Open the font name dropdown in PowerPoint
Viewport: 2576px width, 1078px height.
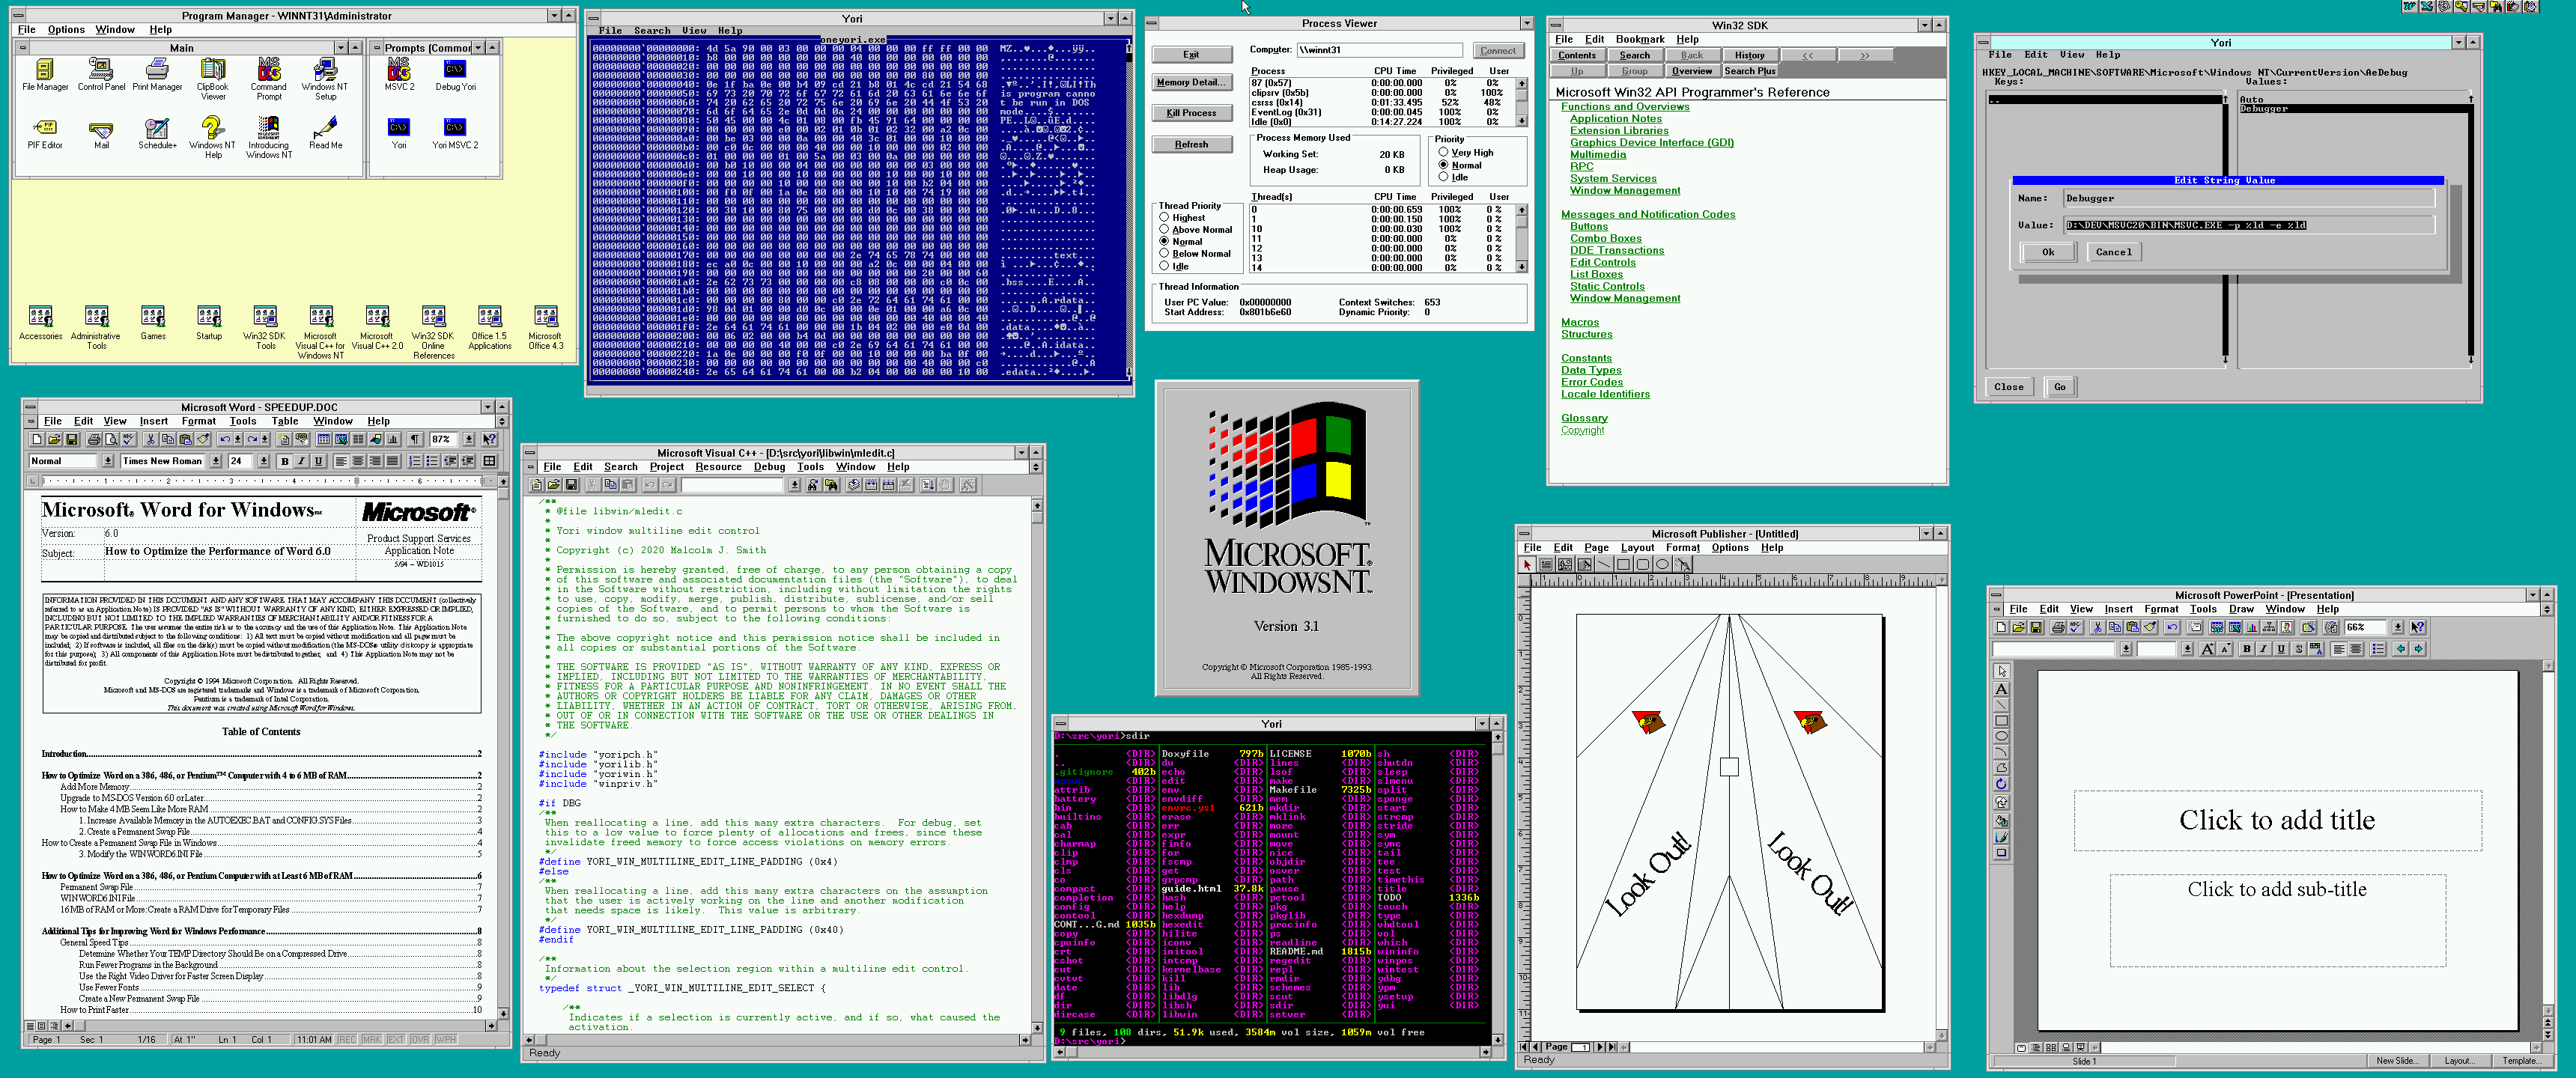(x=2126, y=649)
